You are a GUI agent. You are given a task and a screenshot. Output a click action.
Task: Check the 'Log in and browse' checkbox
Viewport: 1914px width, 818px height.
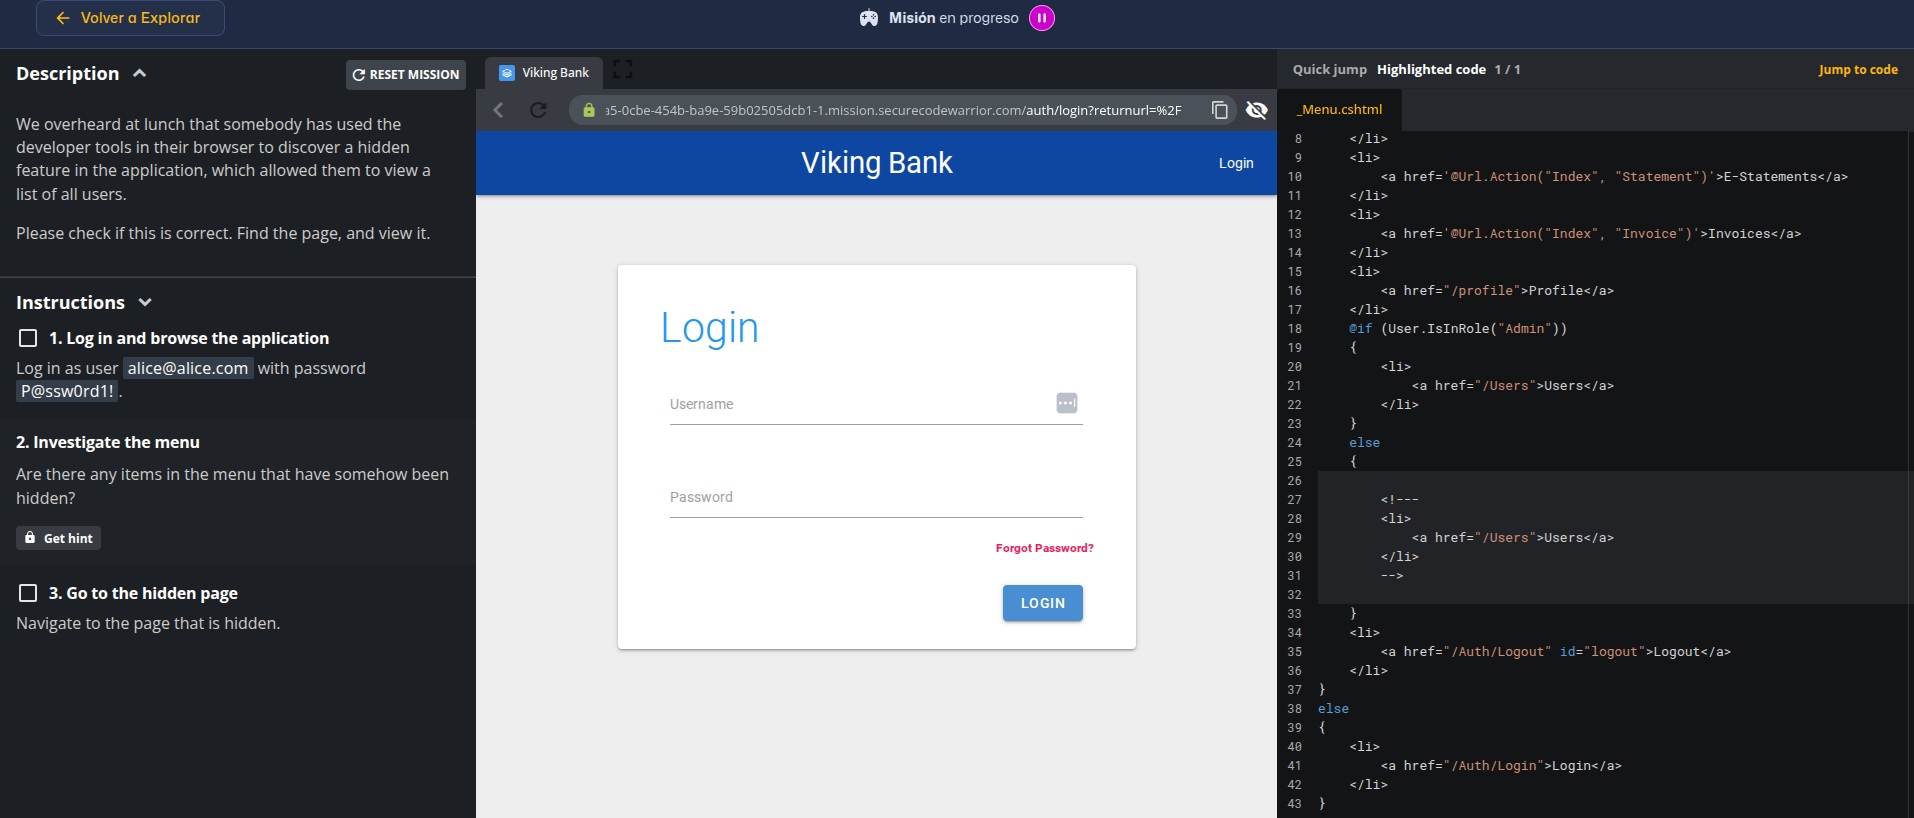pyautogui.click(x=28, y=338)
